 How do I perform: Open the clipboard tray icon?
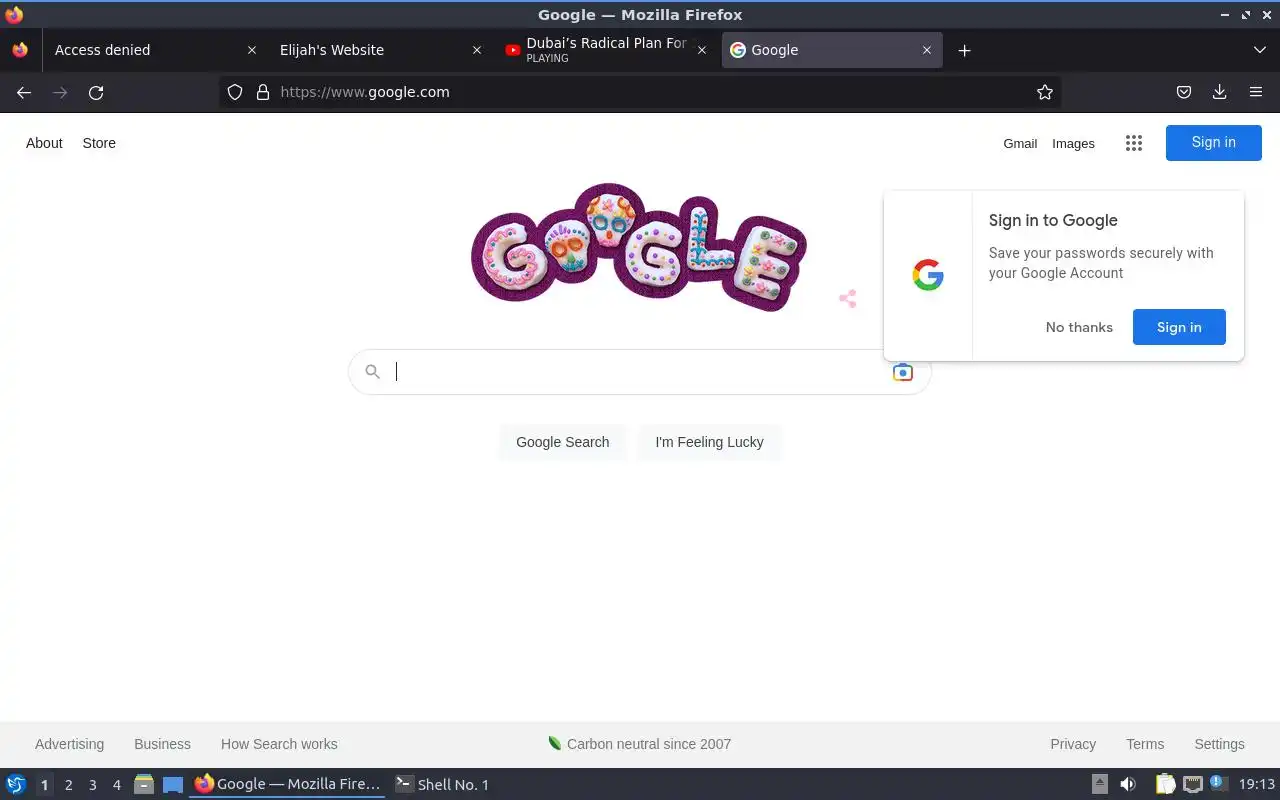(x=1165, y=784)
